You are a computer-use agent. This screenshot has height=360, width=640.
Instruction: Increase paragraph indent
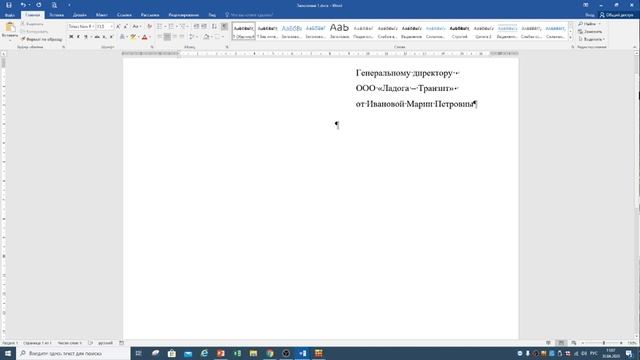pyautogui.click(x=204, y=27)
